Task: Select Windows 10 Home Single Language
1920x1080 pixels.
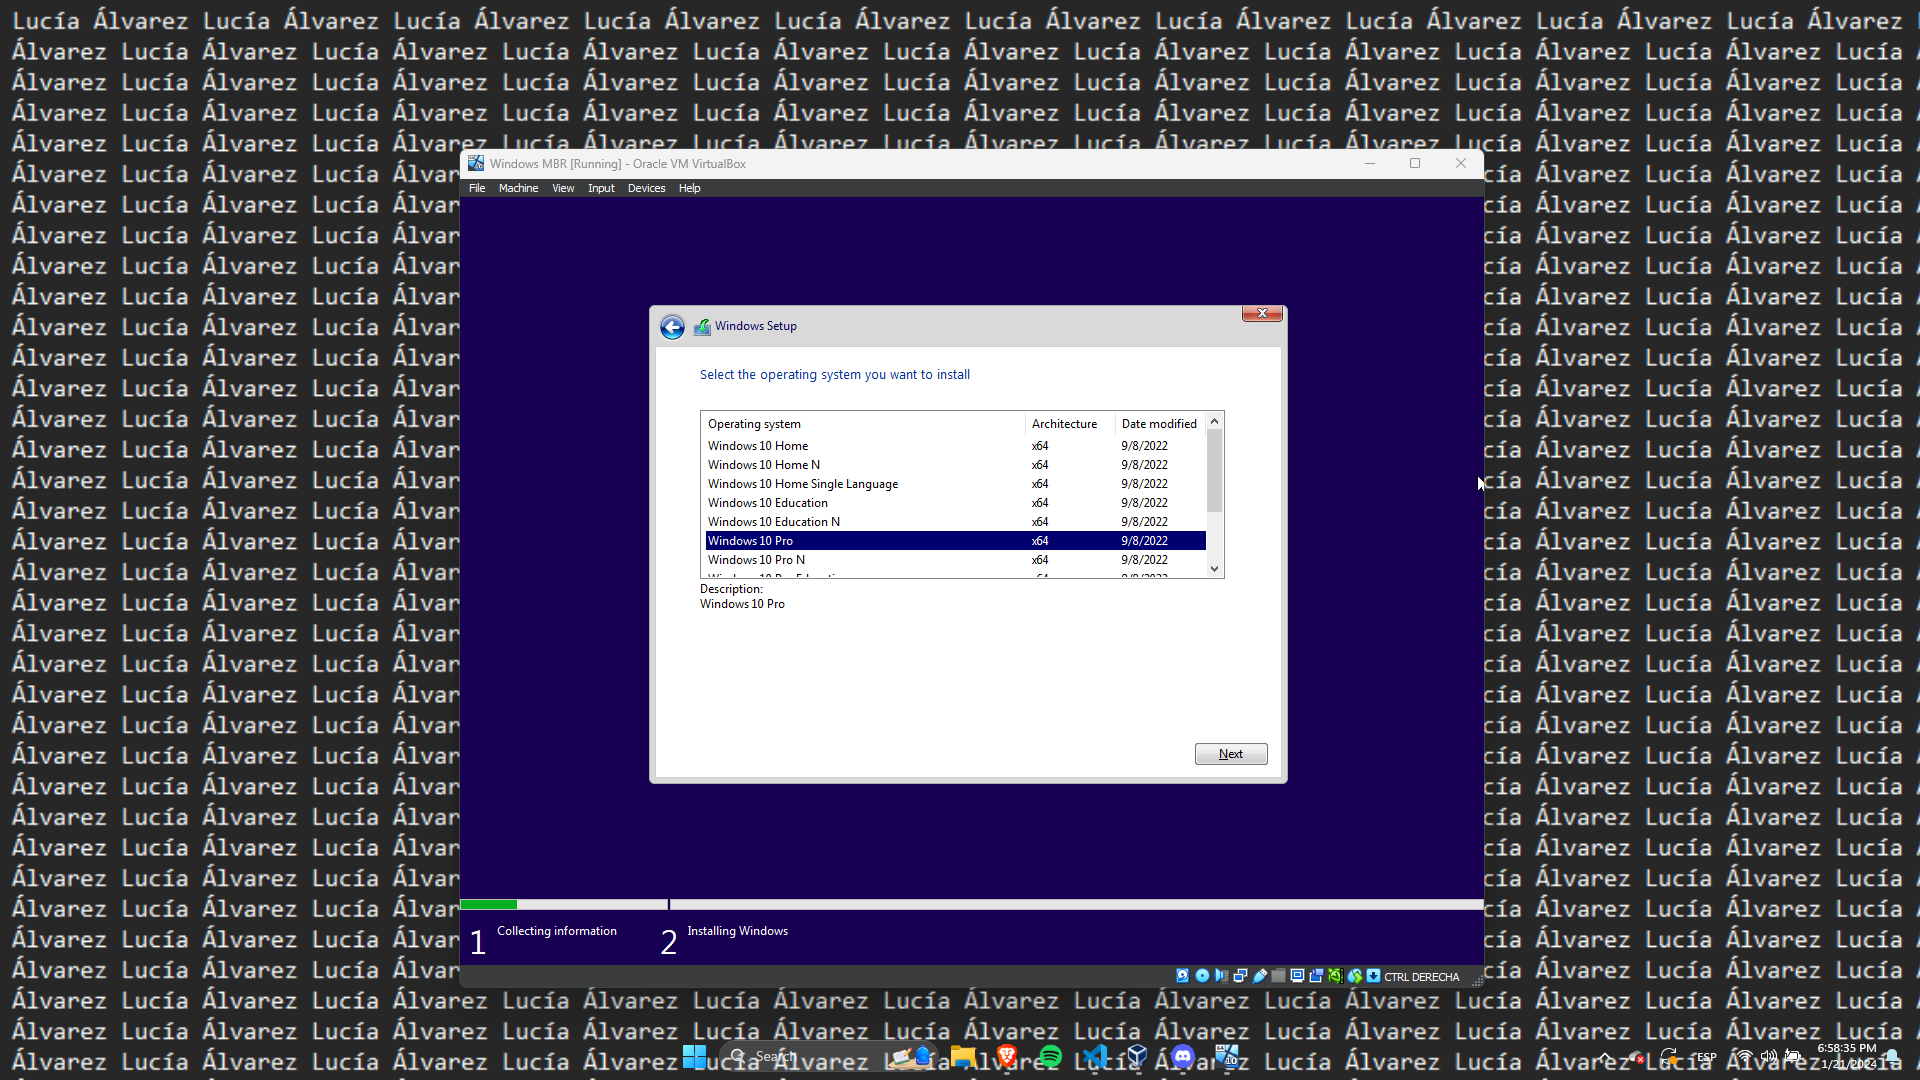Action: (802, 484)
